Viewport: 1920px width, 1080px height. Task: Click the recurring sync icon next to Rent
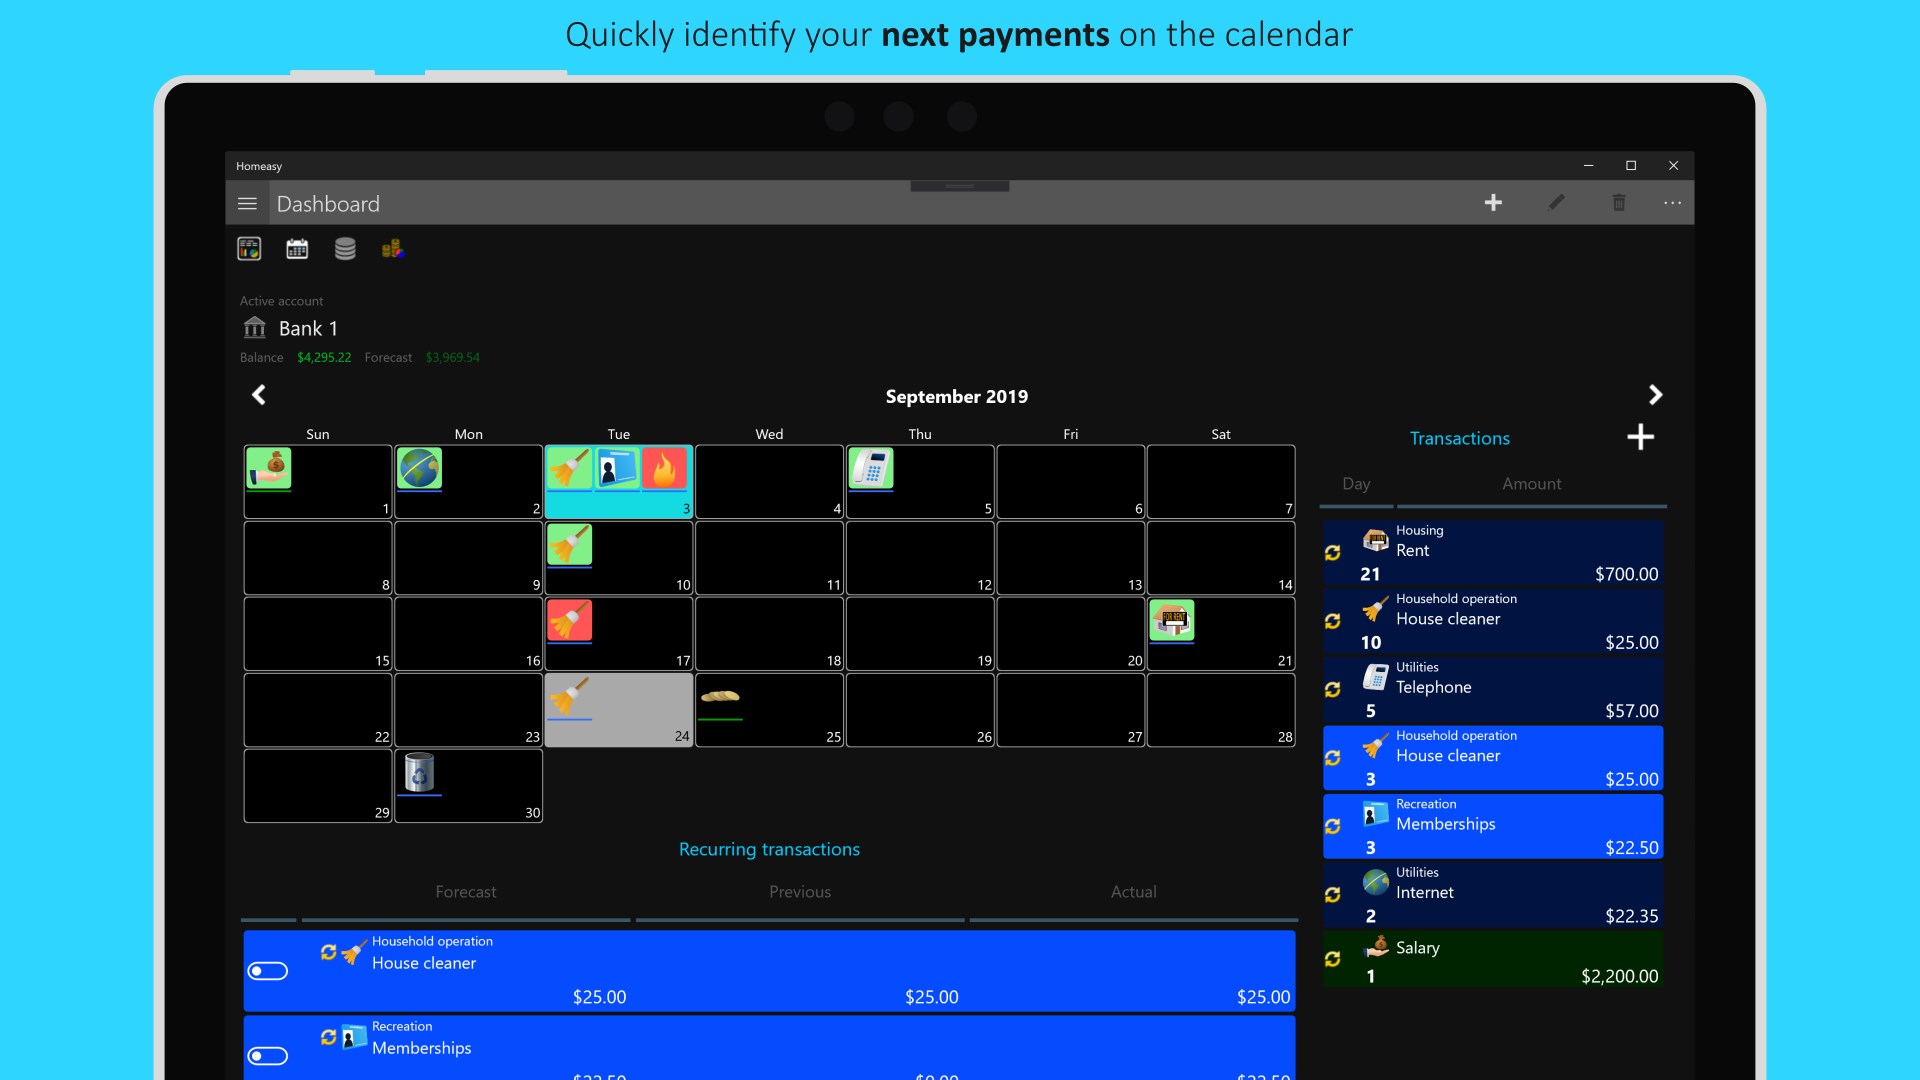1333,552
